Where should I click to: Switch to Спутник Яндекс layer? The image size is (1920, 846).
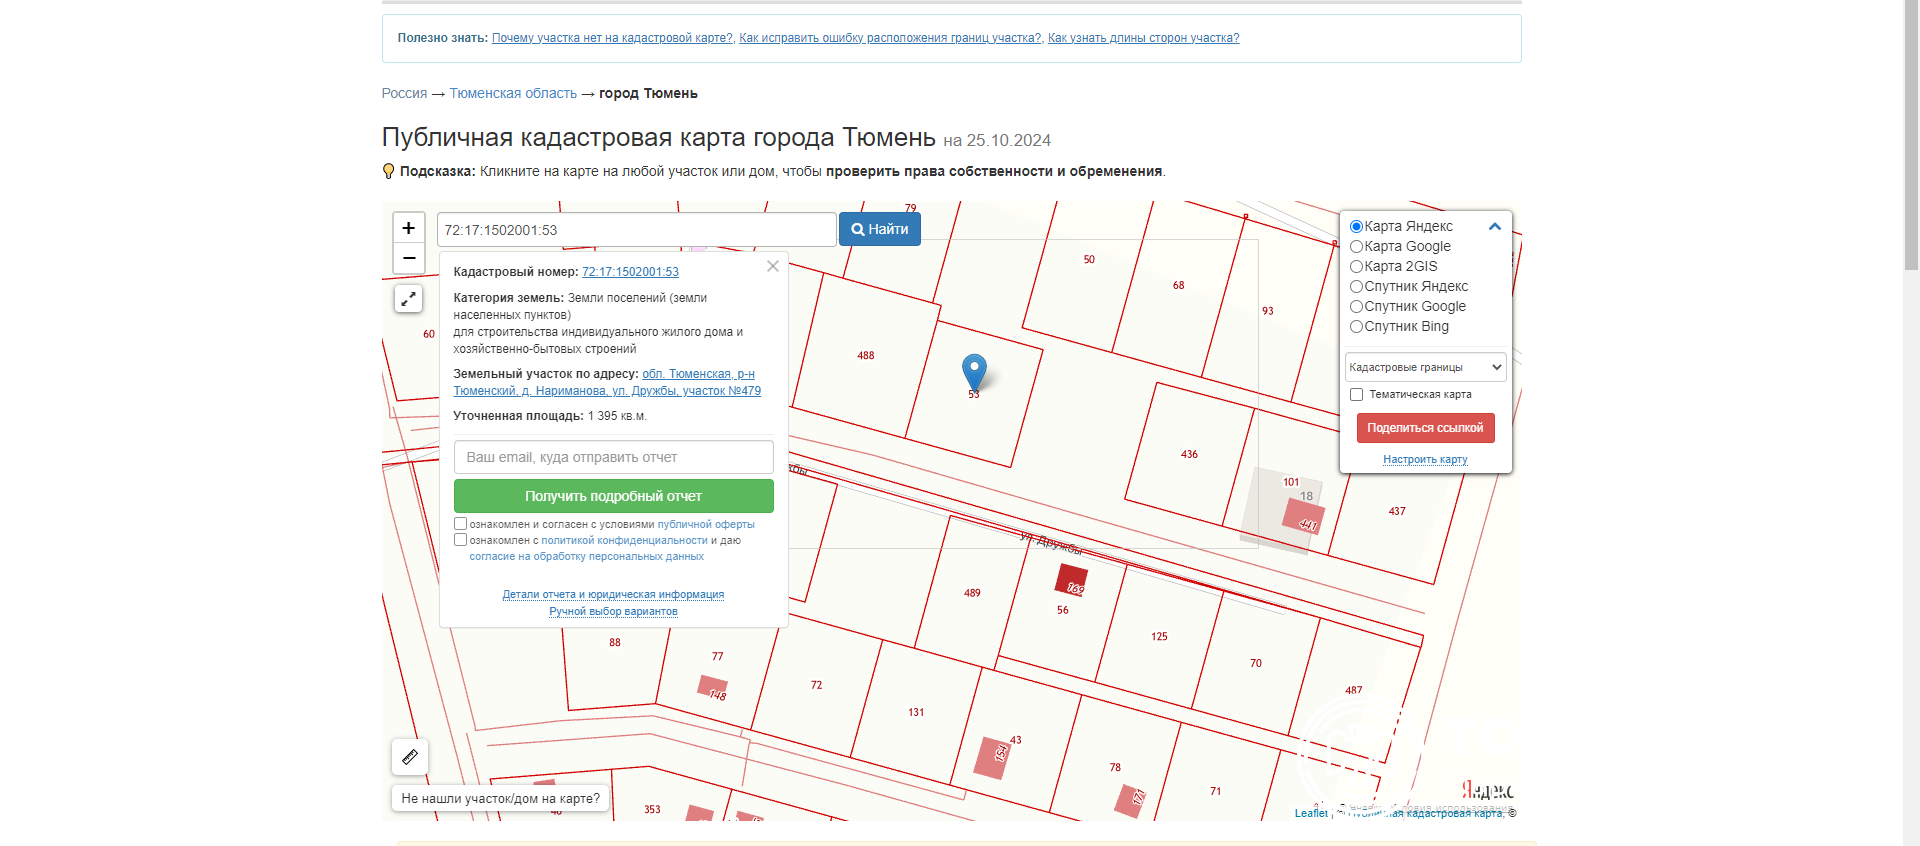tap(1357, 287)
